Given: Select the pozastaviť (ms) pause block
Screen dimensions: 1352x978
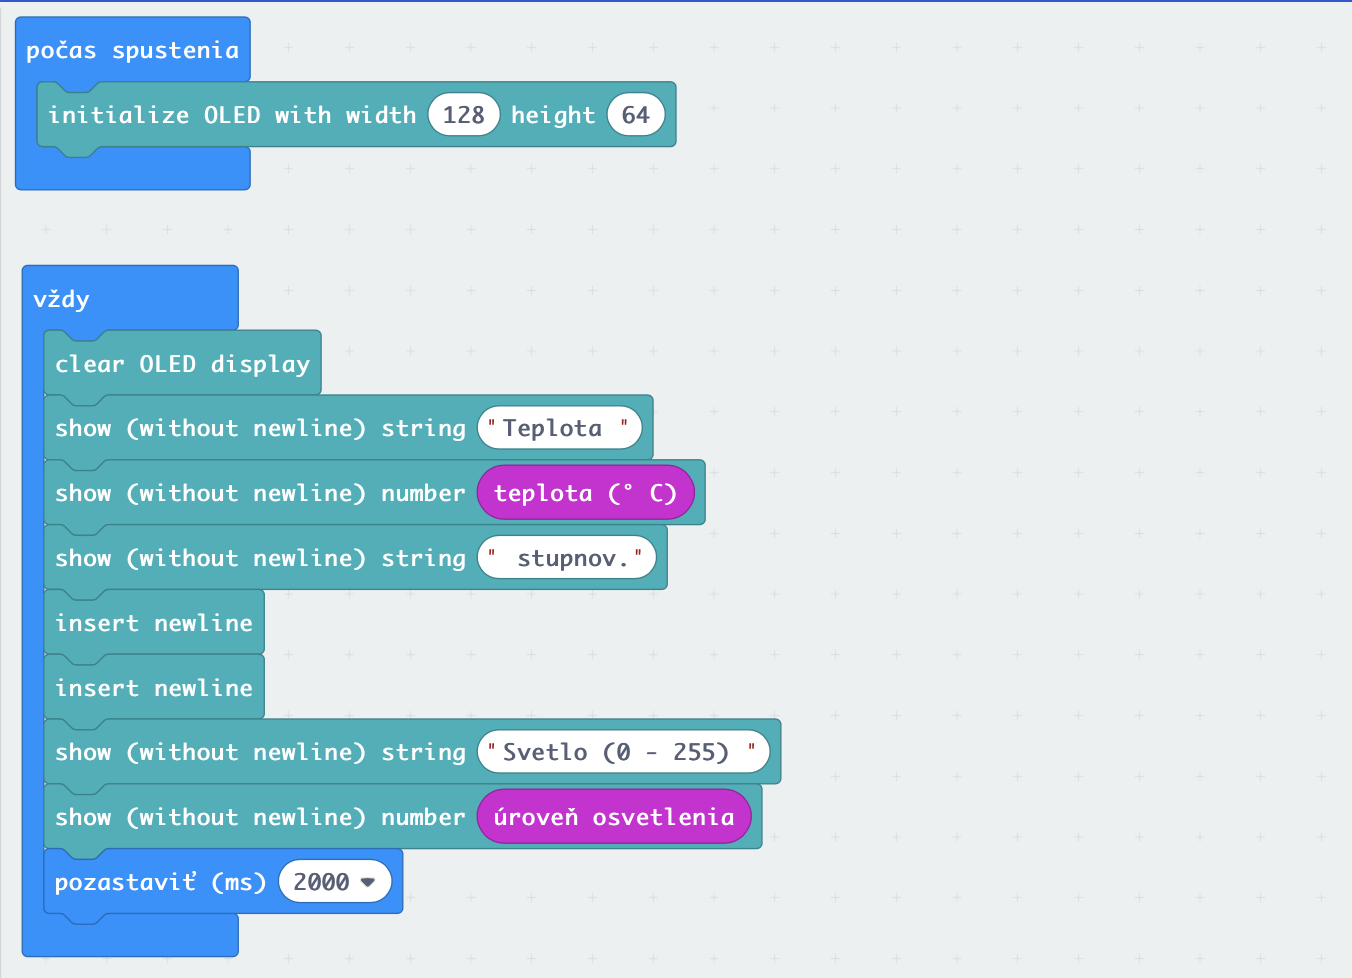Looking at the screenshot, I should click(x=158, y=882).
